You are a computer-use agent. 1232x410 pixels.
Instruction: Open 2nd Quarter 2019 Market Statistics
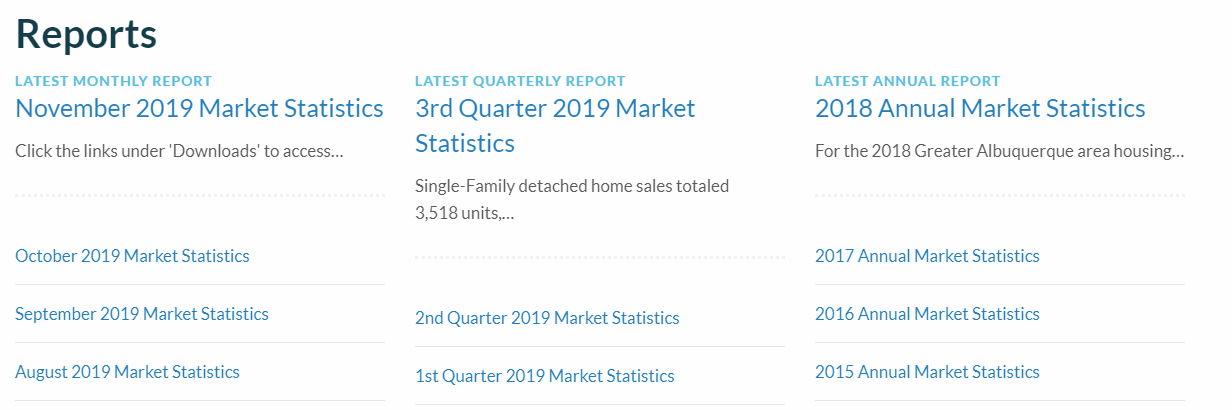(547, 318)
